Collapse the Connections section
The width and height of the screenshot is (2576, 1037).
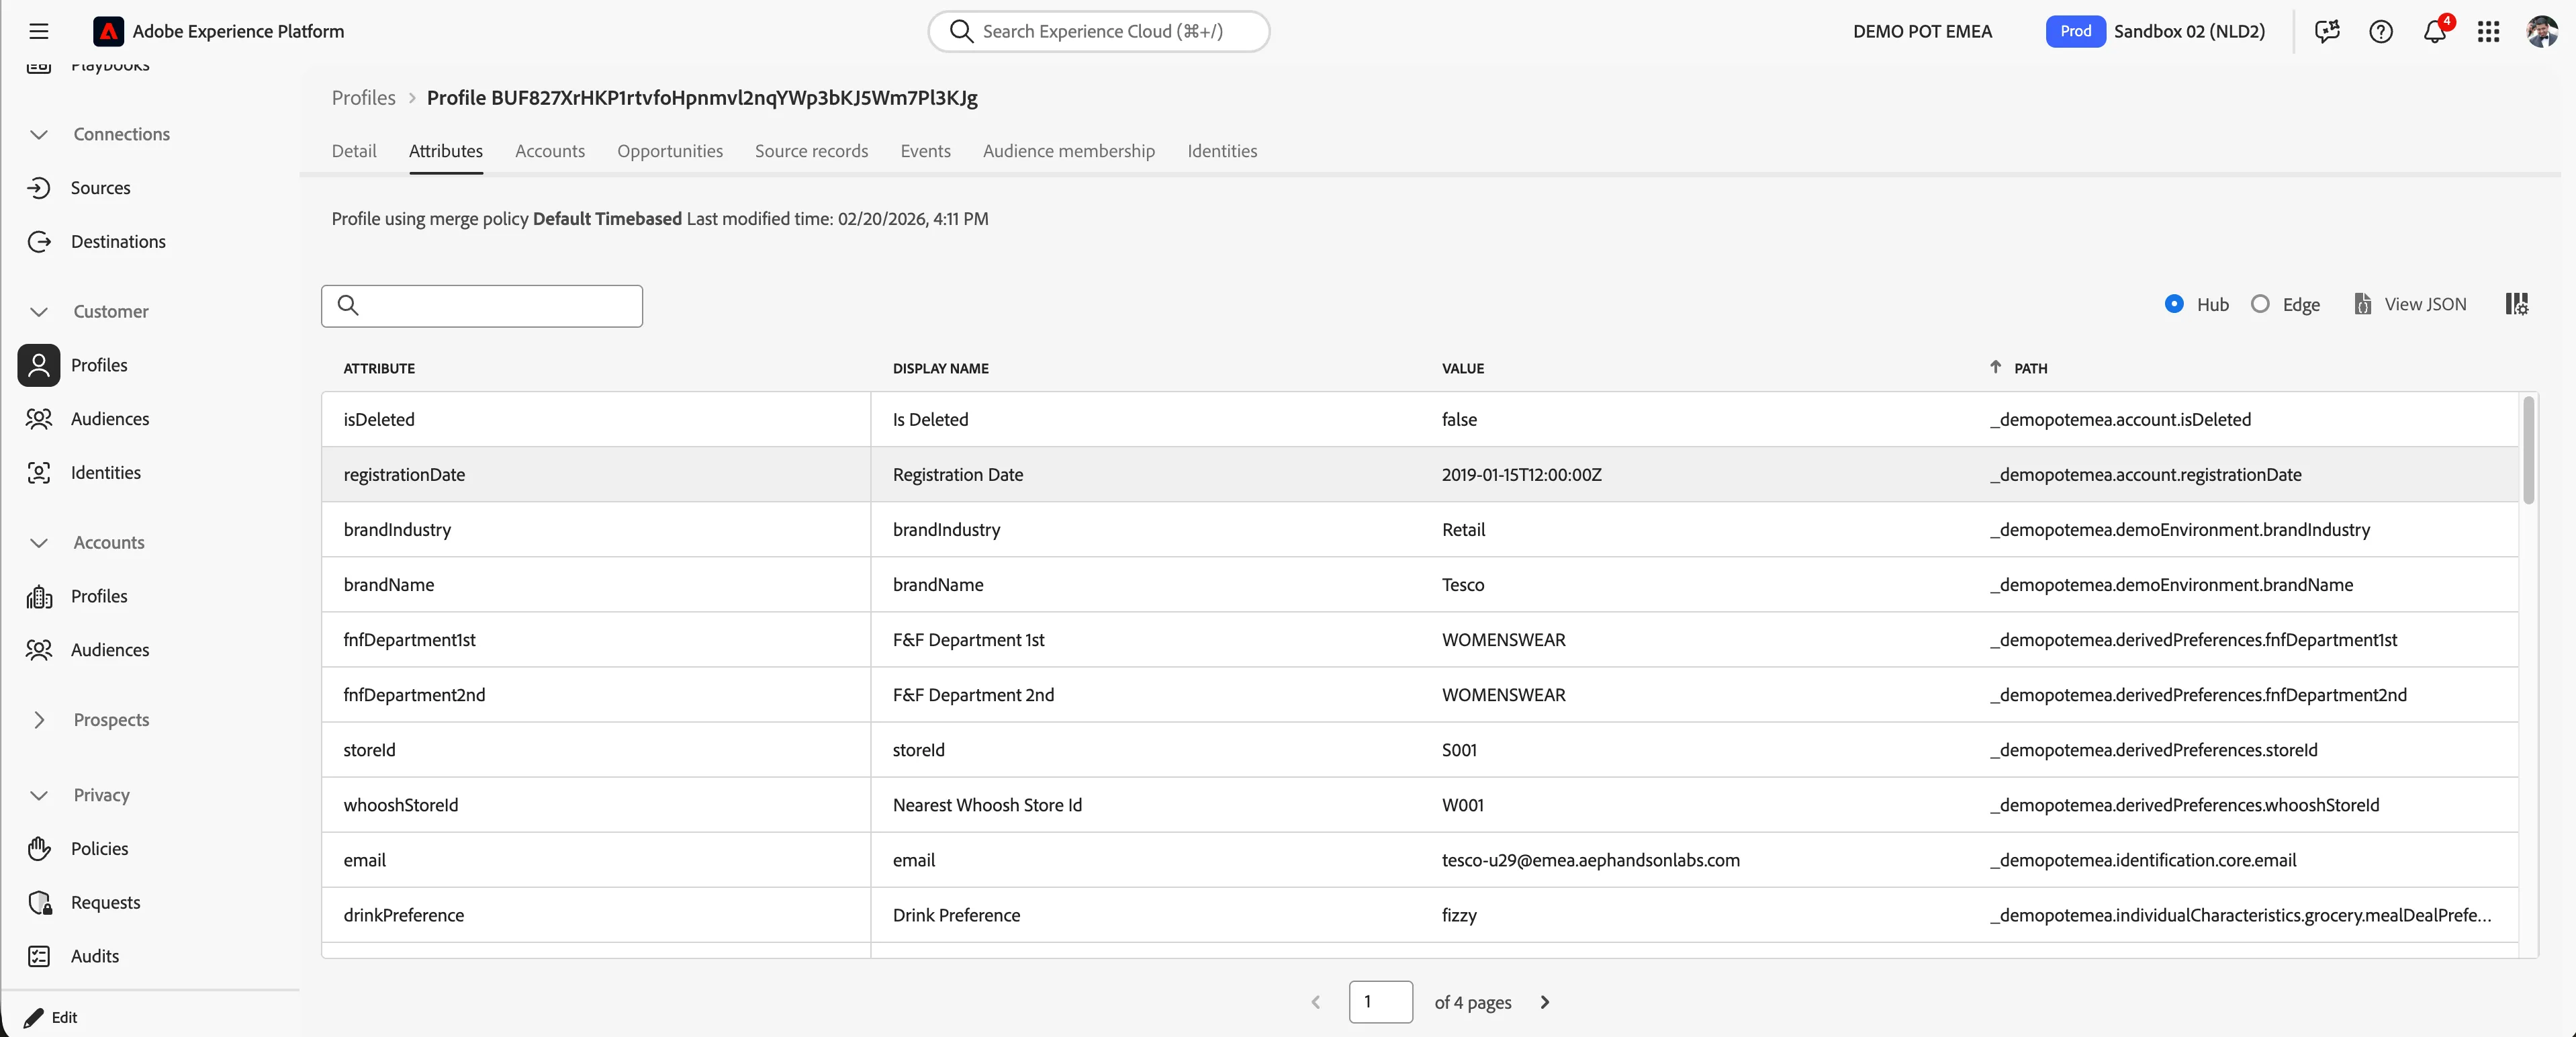(x=39, y=134)
